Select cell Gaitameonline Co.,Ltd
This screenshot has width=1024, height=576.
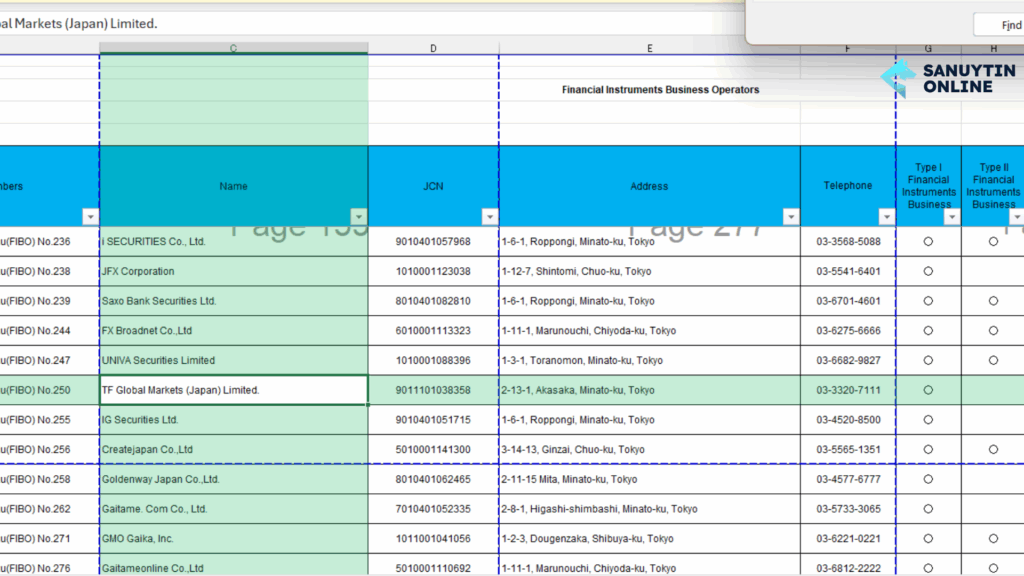[x=234, y=566]
